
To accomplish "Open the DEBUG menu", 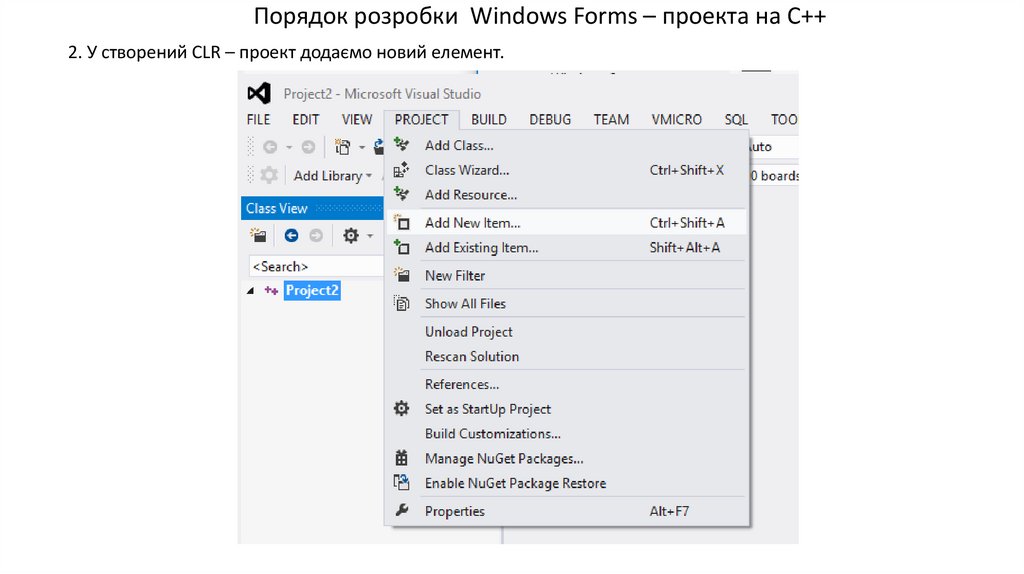I will point(550,120).
